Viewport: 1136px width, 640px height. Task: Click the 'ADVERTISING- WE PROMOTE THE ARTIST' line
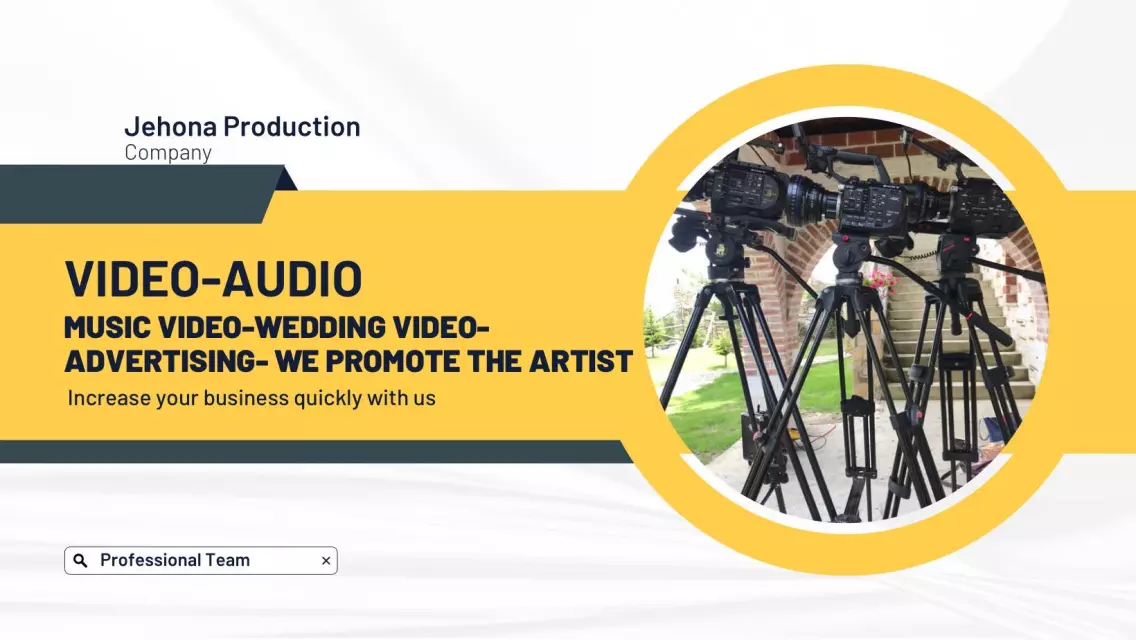(x=348, y=361)
